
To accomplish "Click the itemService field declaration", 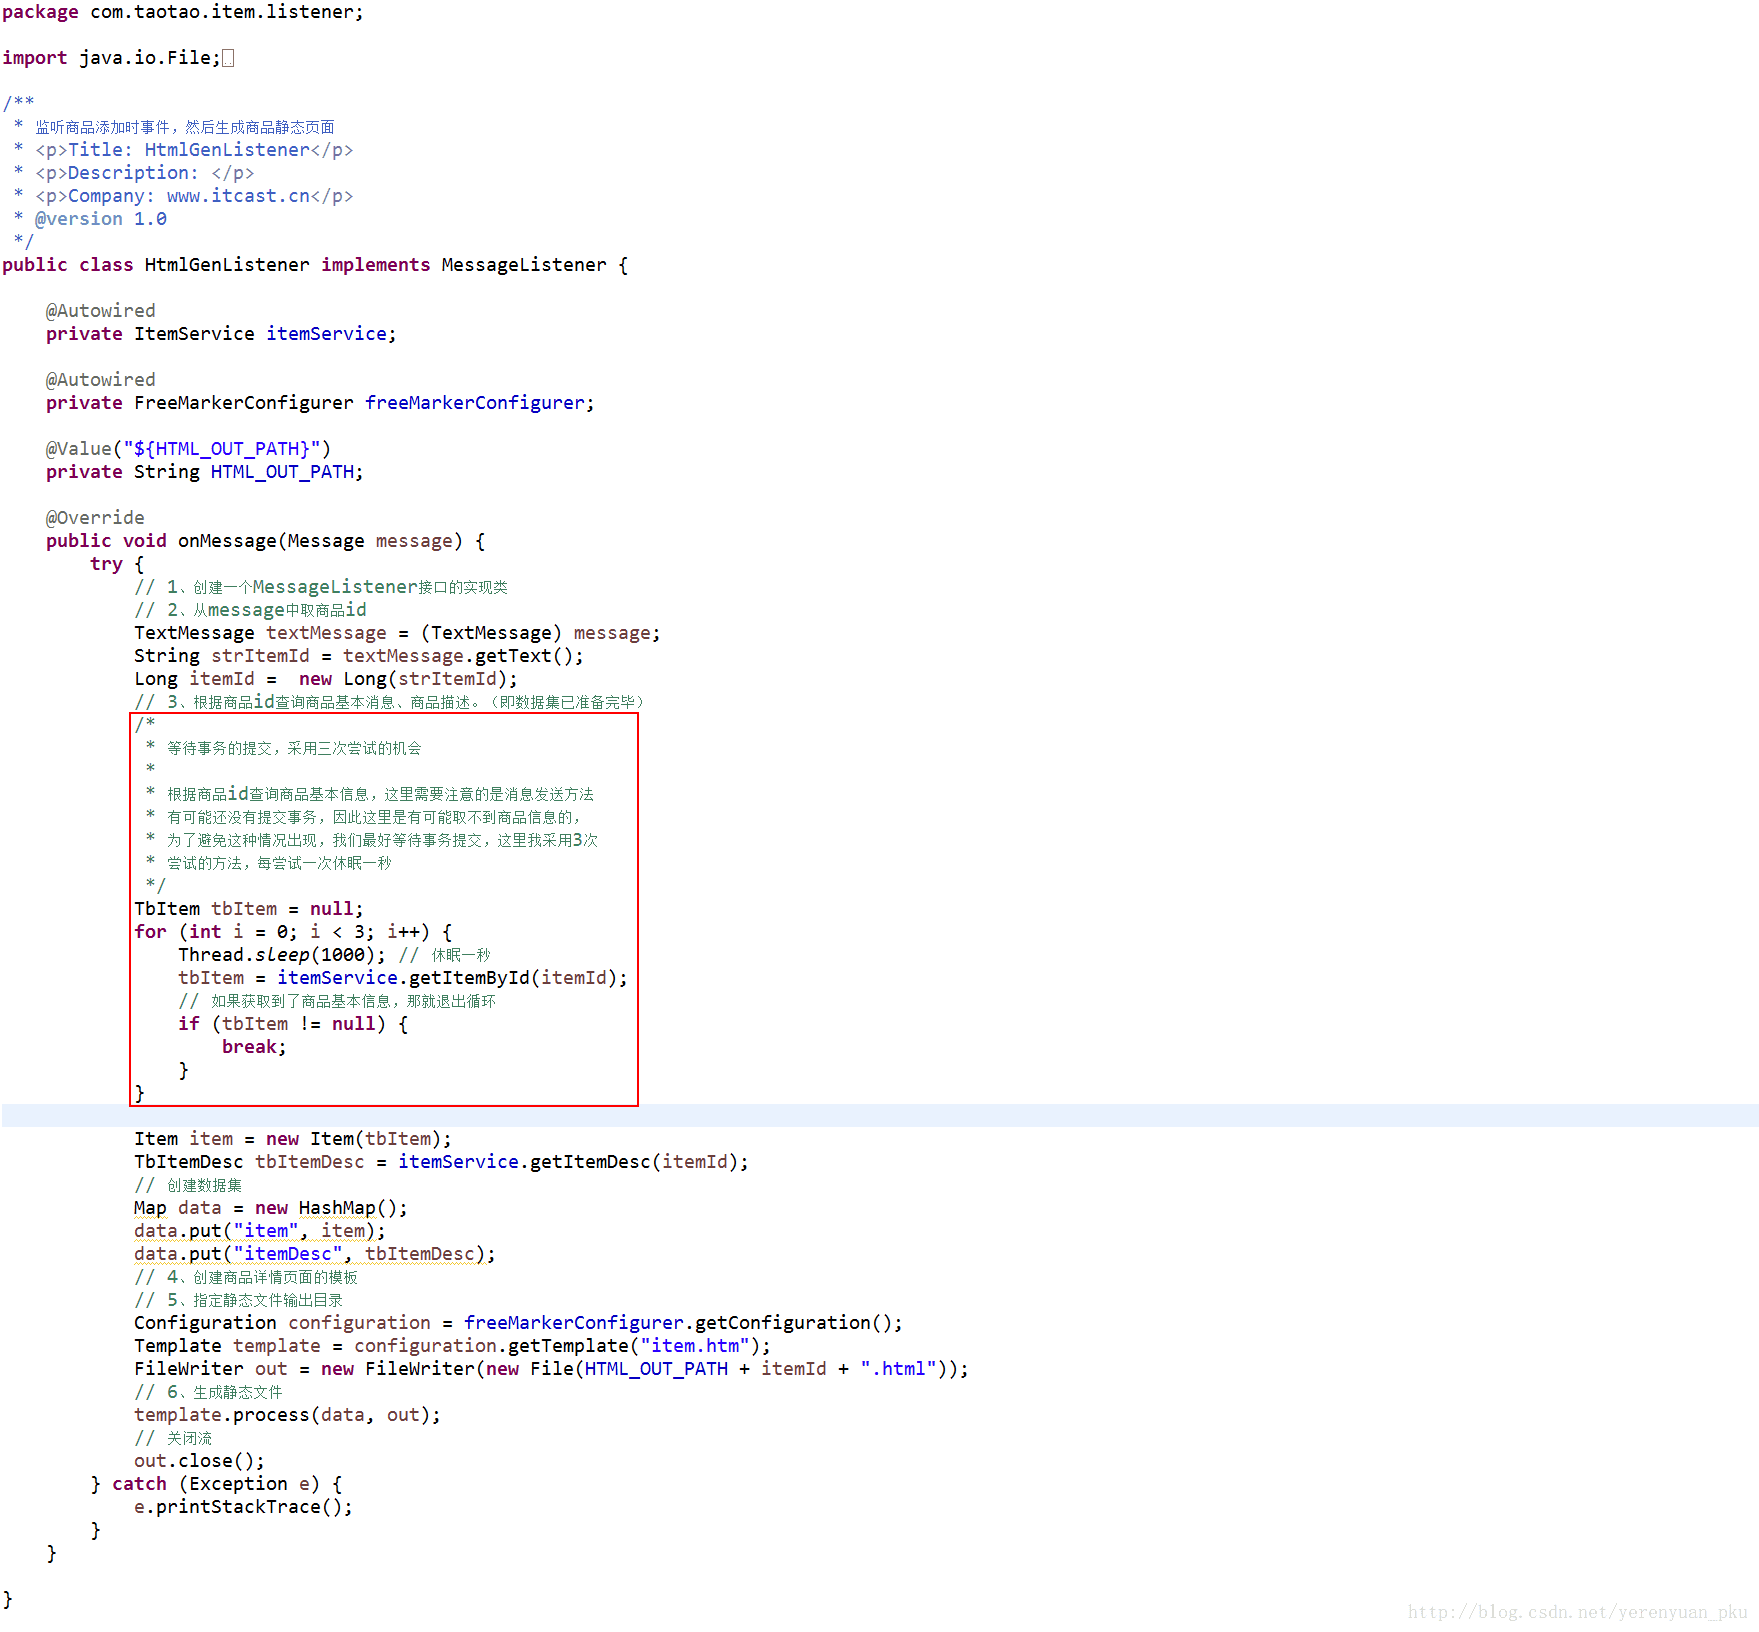I will (221, 334).
